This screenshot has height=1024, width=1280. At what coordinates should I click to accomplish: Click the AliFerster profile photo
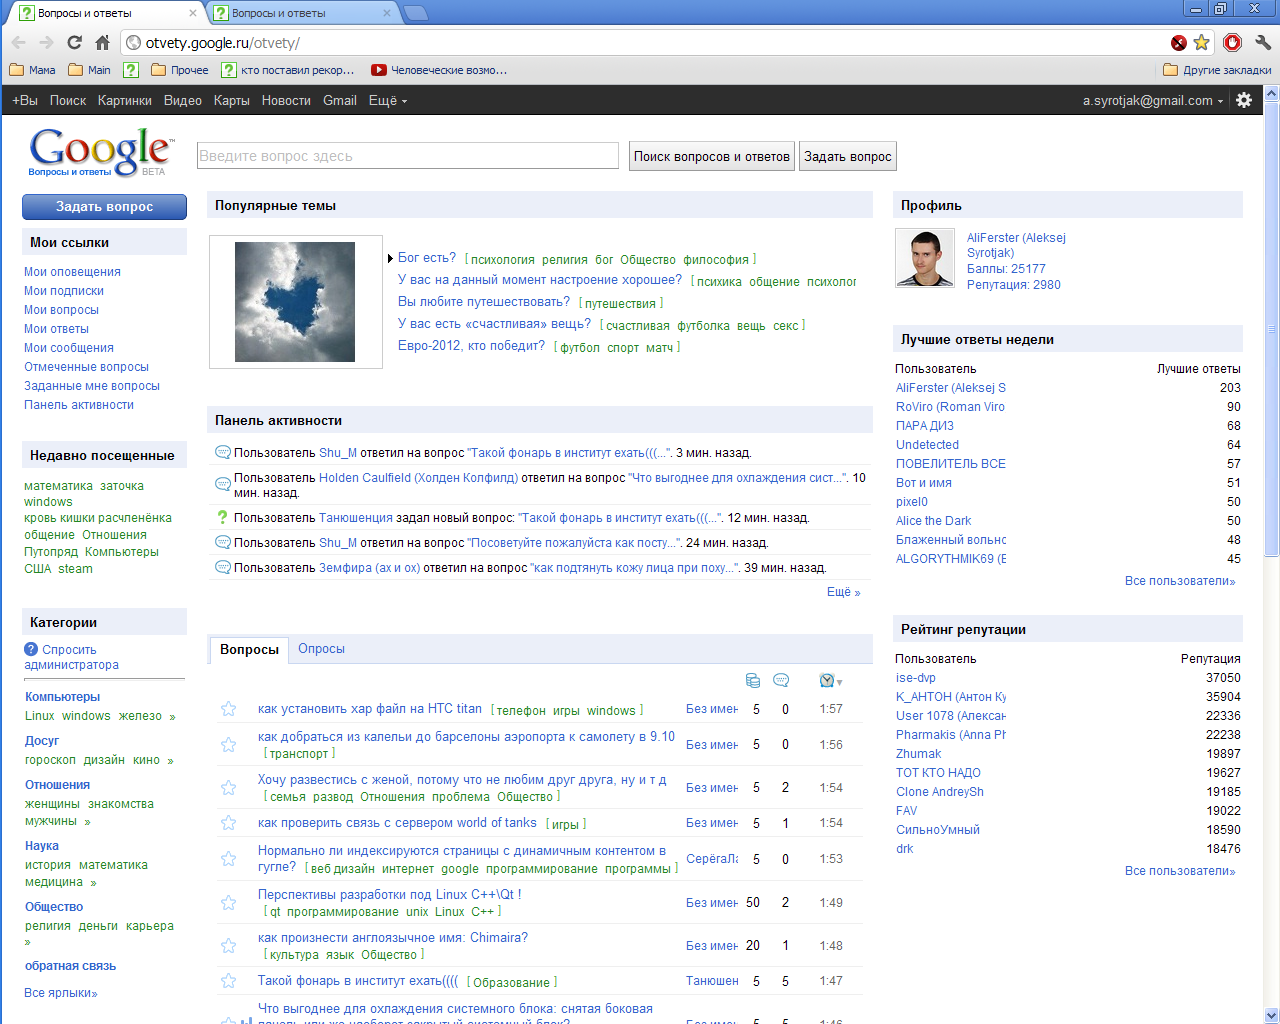(925, 258)
